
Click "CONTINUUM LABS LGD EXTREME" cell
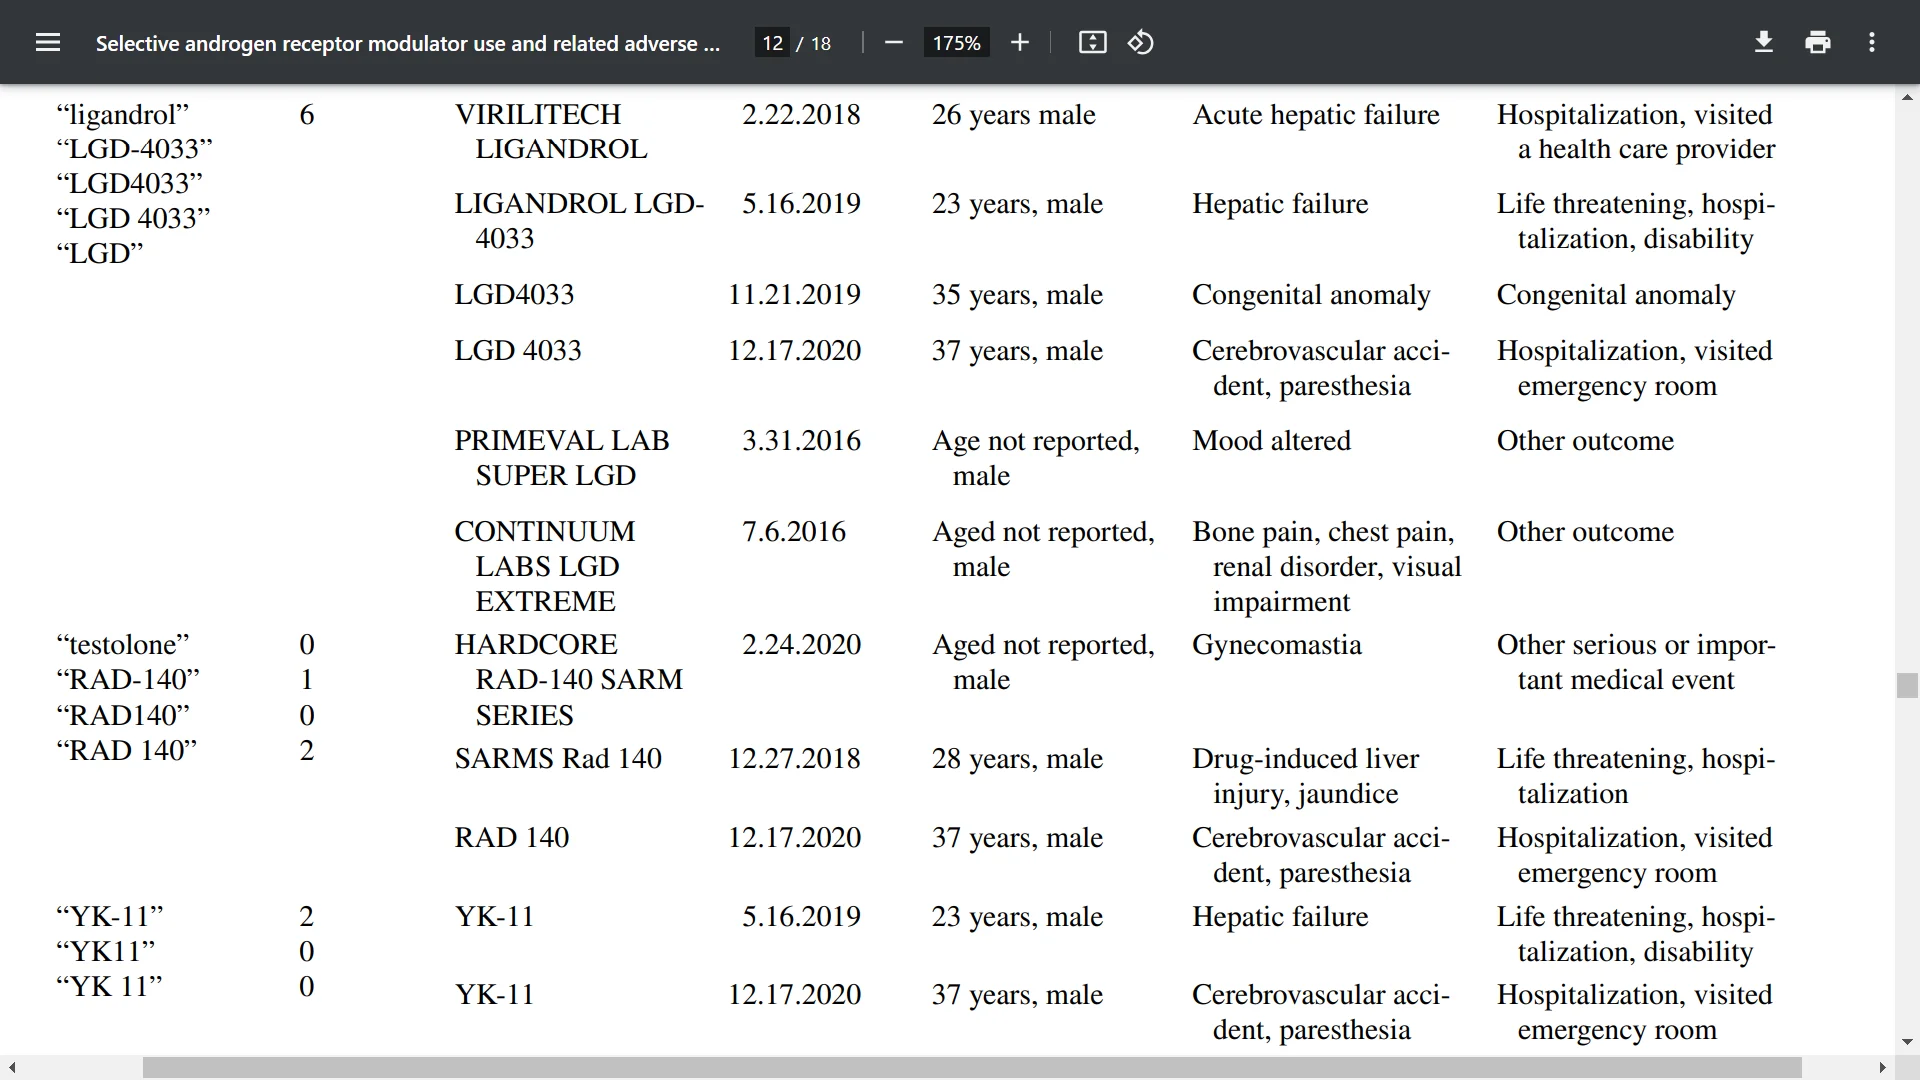pyautogui.click(x=545, y=566)
